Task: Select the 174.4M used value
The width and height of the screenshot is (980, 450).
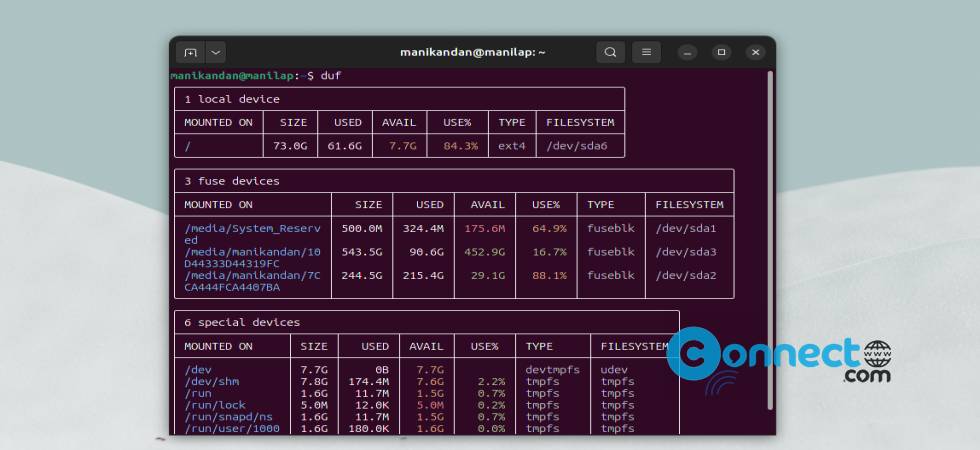Action: coord(368,381)
